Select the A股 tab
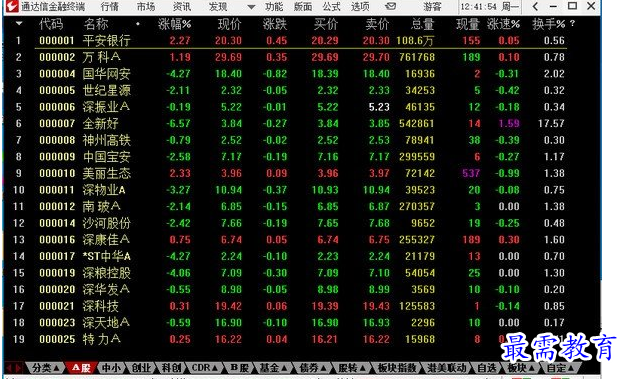The image size is (625, 379). click(x=81, y=367)
